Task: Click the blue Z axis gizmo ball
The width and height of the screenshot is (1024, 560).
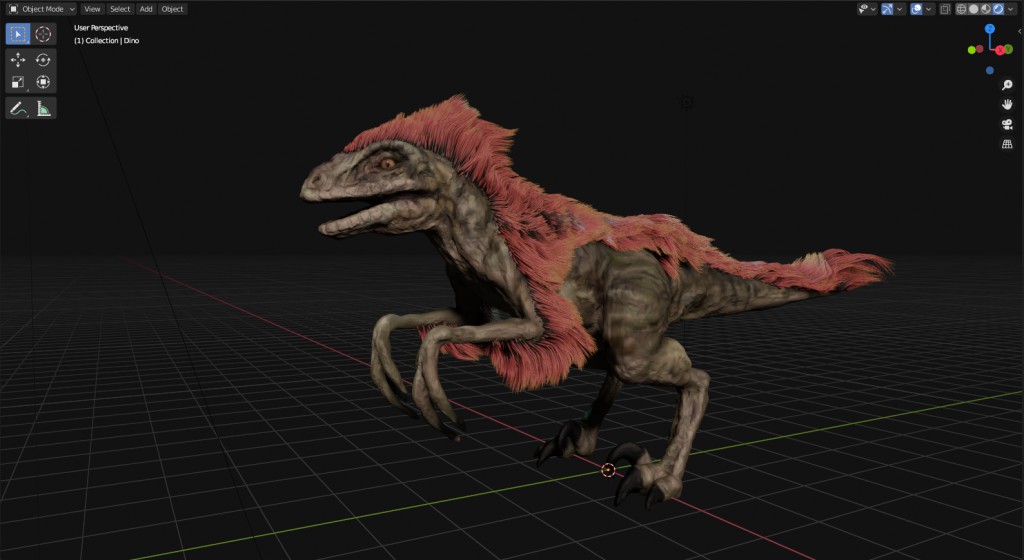Action: (989, 30)
